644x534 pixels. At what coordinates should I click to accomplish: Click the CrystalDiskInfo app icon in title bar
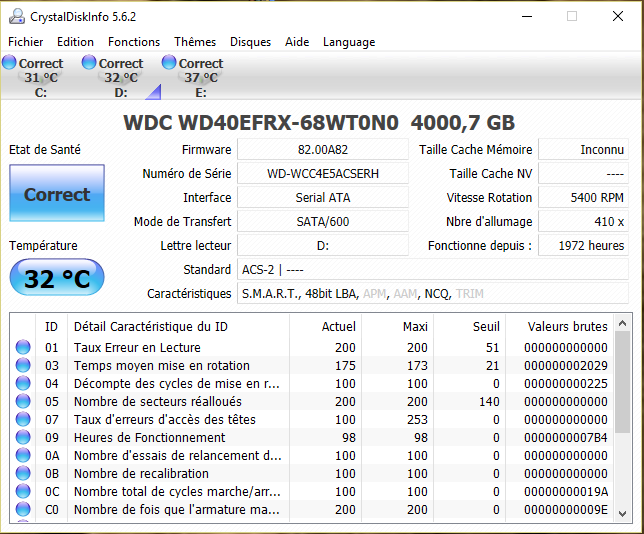(x=17, y=16)
